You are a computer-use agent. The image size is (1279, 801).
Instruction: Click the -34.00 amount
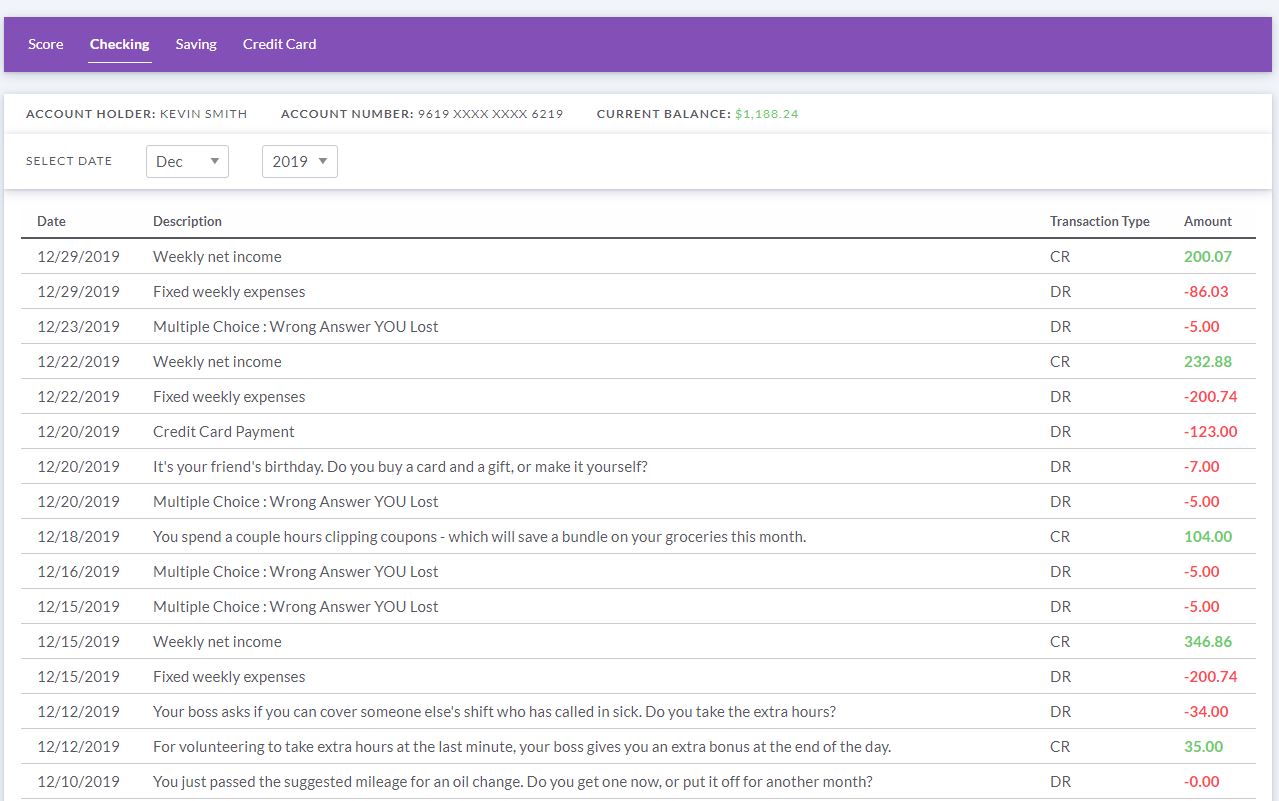1206,711
